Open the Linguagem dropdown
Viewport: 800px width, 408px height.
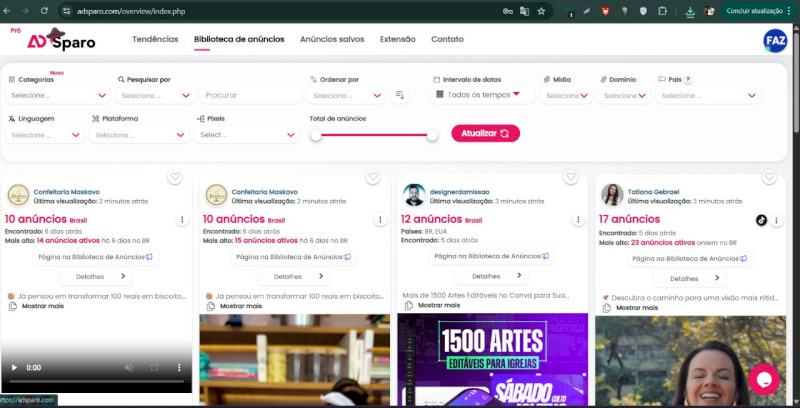click(x=45, y=135)
